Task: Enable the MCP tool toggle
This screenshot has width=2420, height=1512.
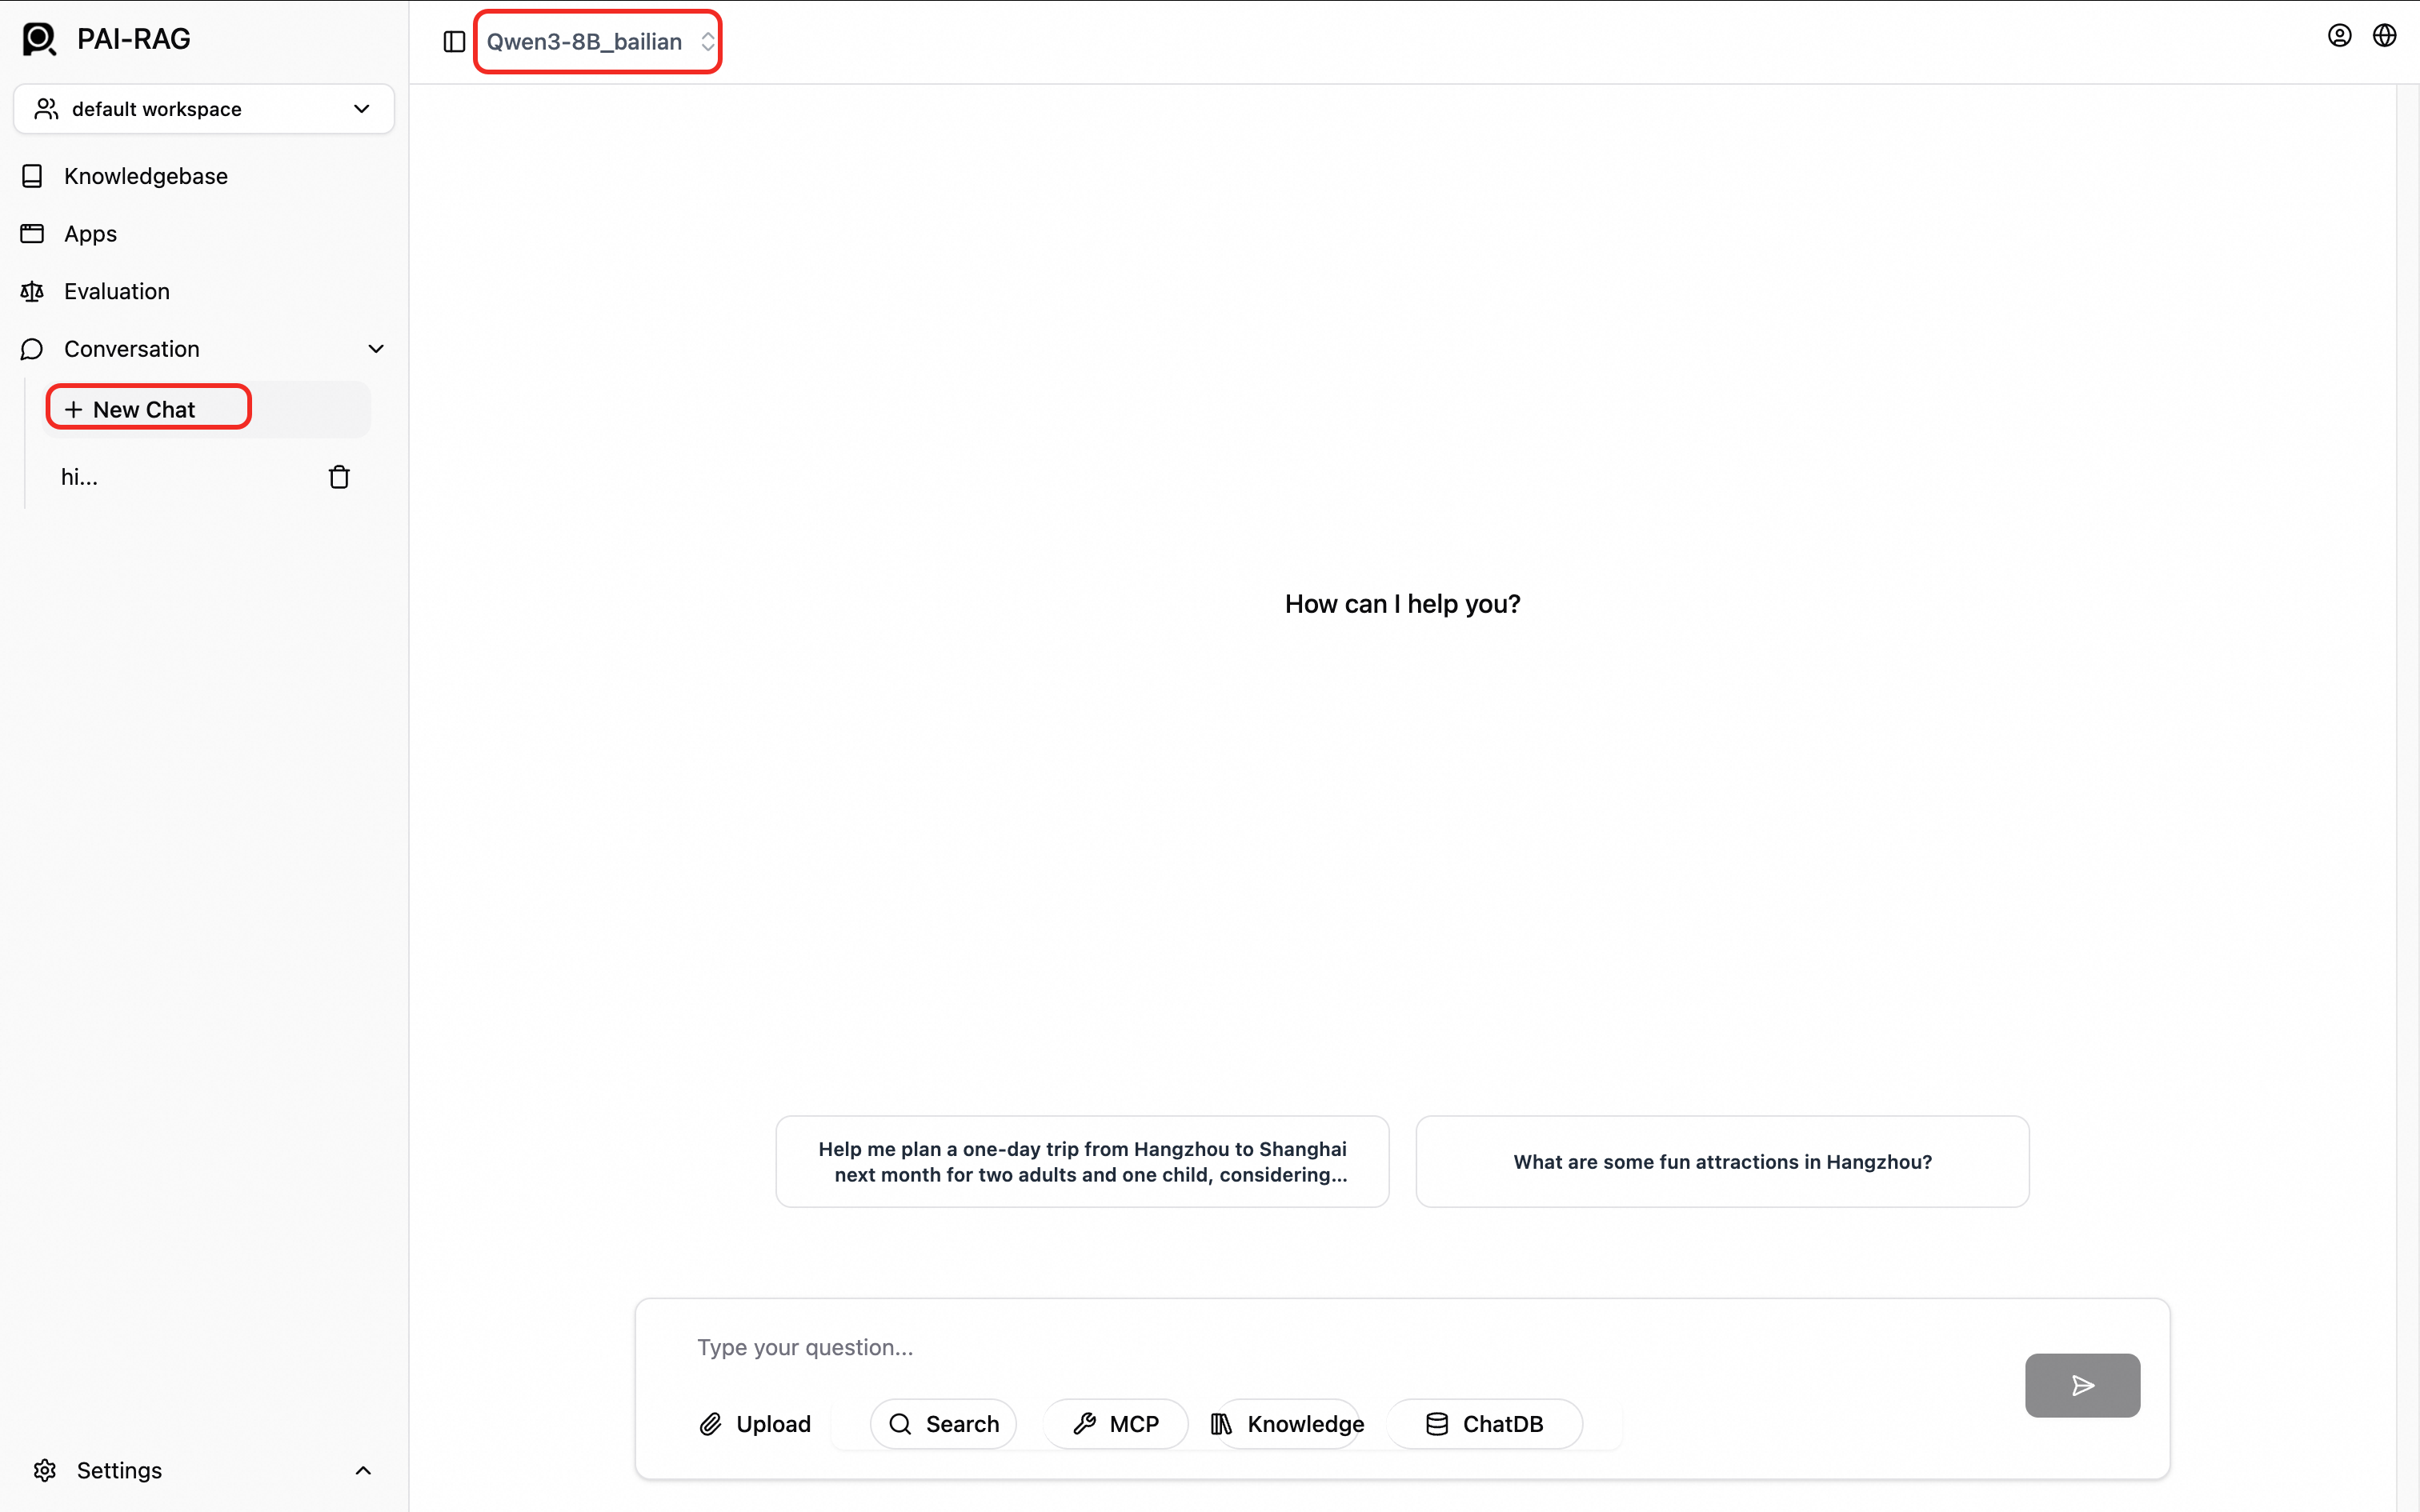Action: 1115,1424
